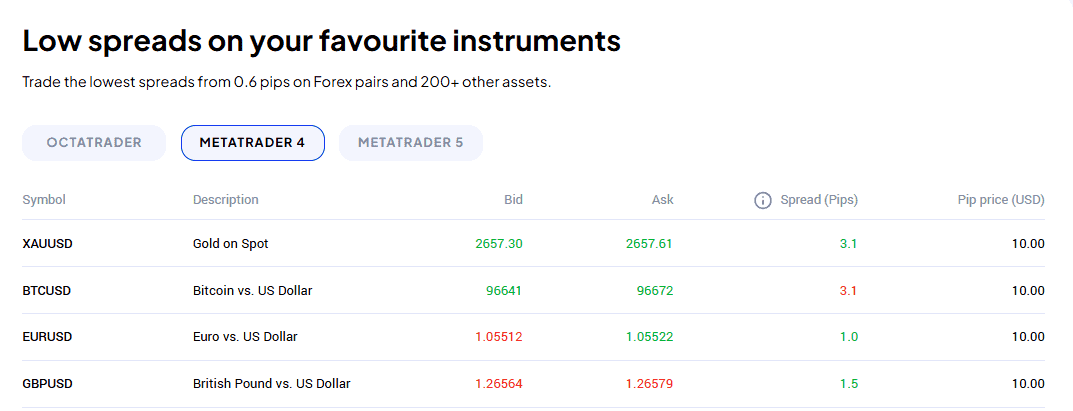Click the Spread (Pips) column header
1073x411 pixels.
819,200
